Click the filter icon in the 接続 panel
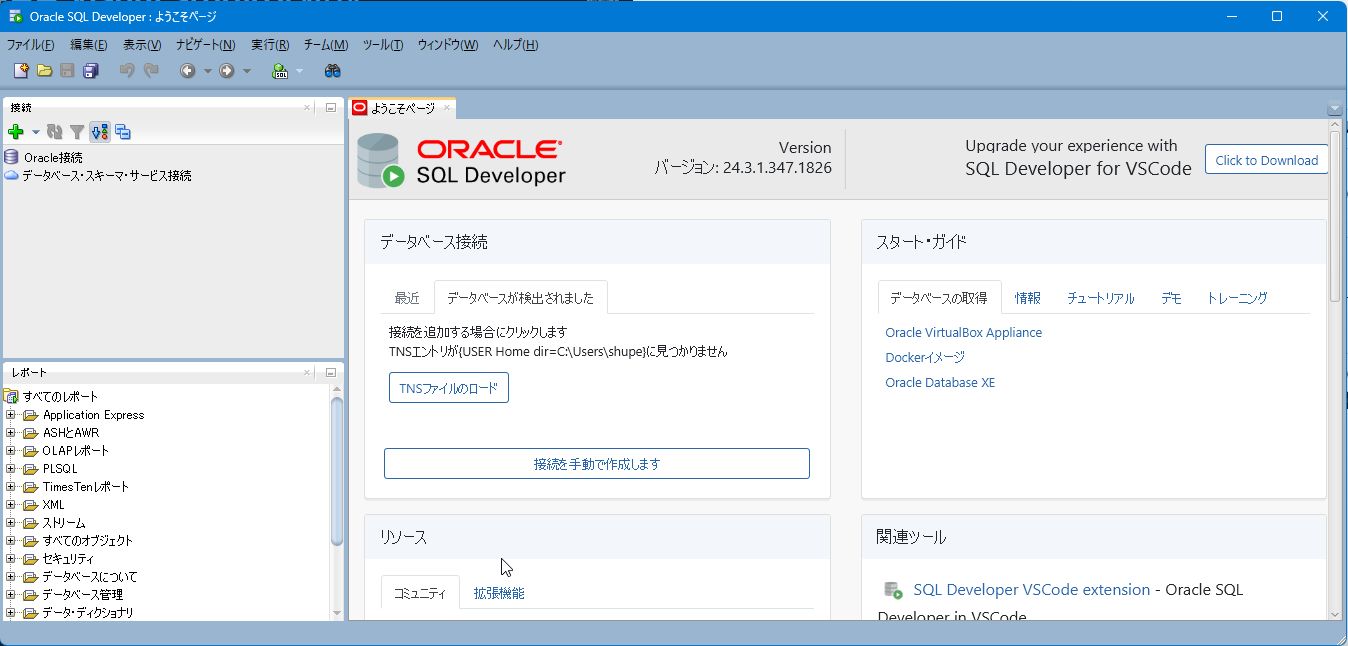 tap(77, 131)
